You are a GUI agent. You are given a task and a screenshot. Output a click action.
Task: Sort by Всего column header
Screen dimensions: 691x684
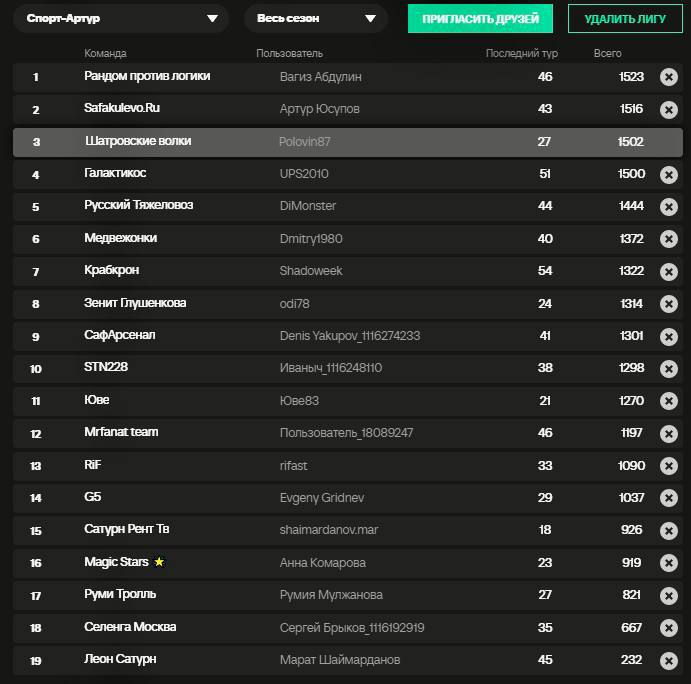(607, 53)
